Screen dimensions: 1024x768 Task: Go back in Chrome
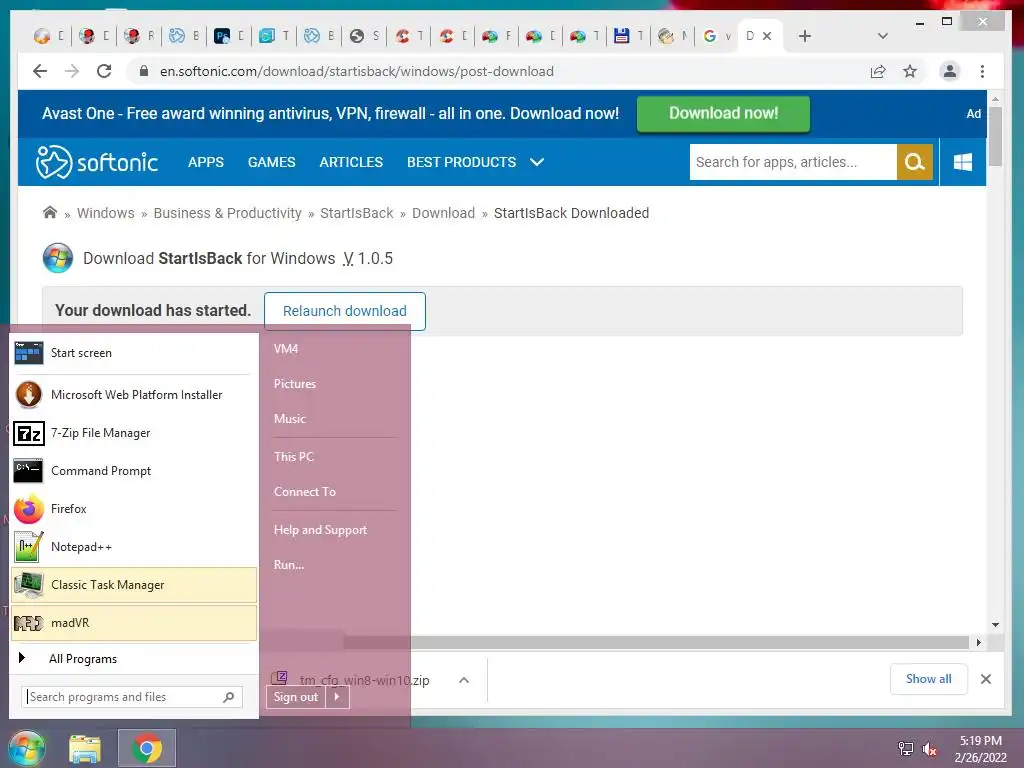(40, 71)
